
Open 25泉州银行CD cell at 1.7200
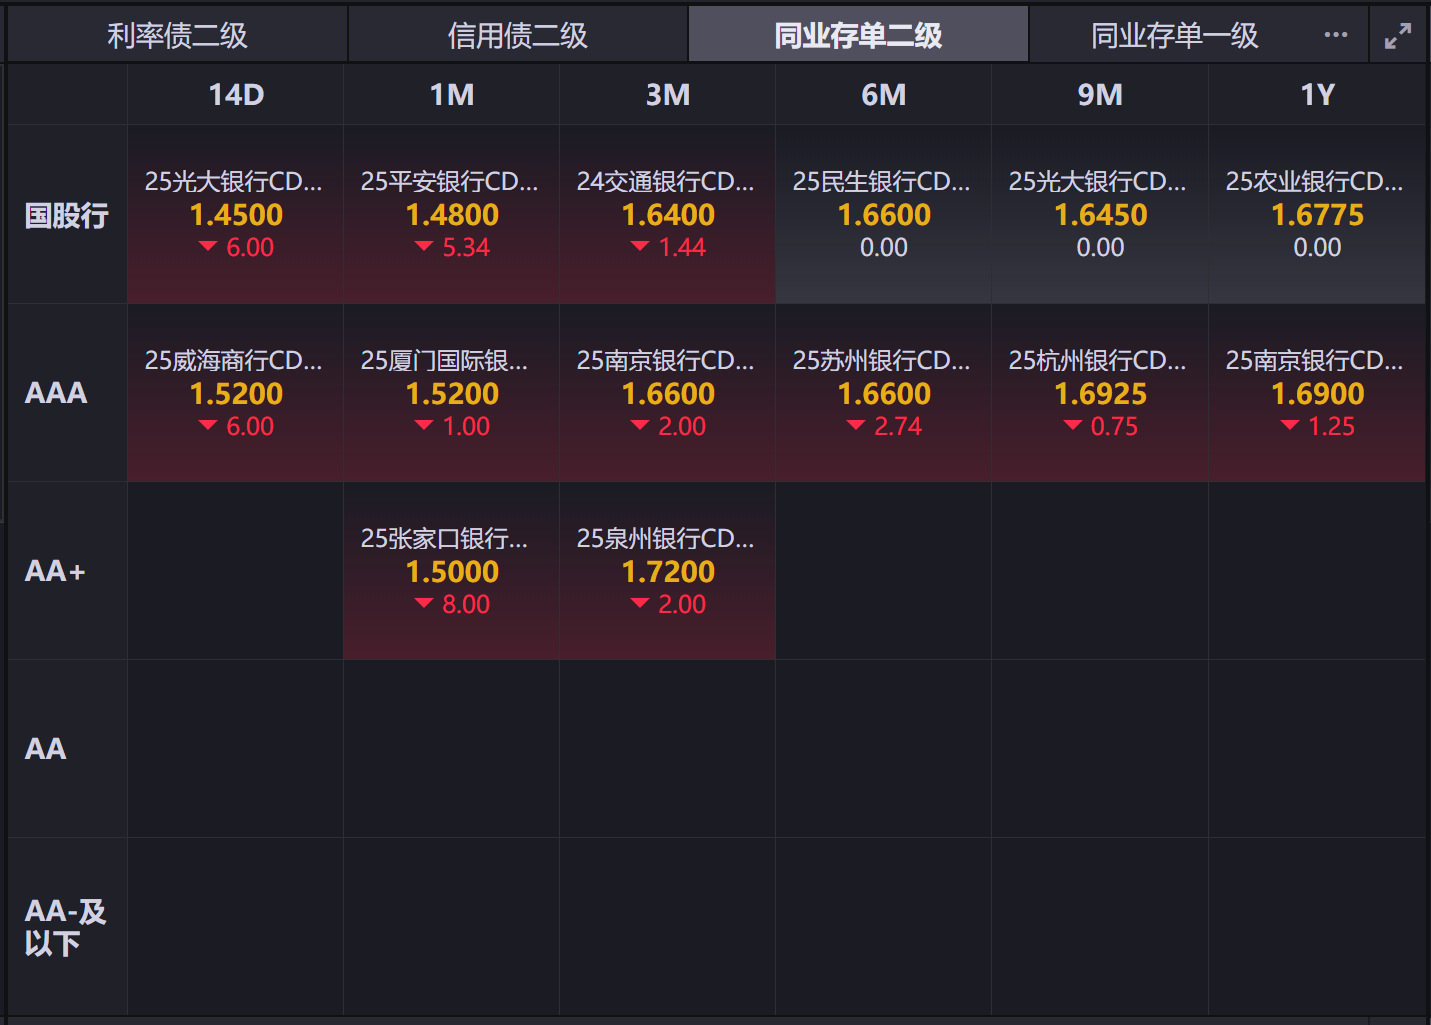point(668,571)
